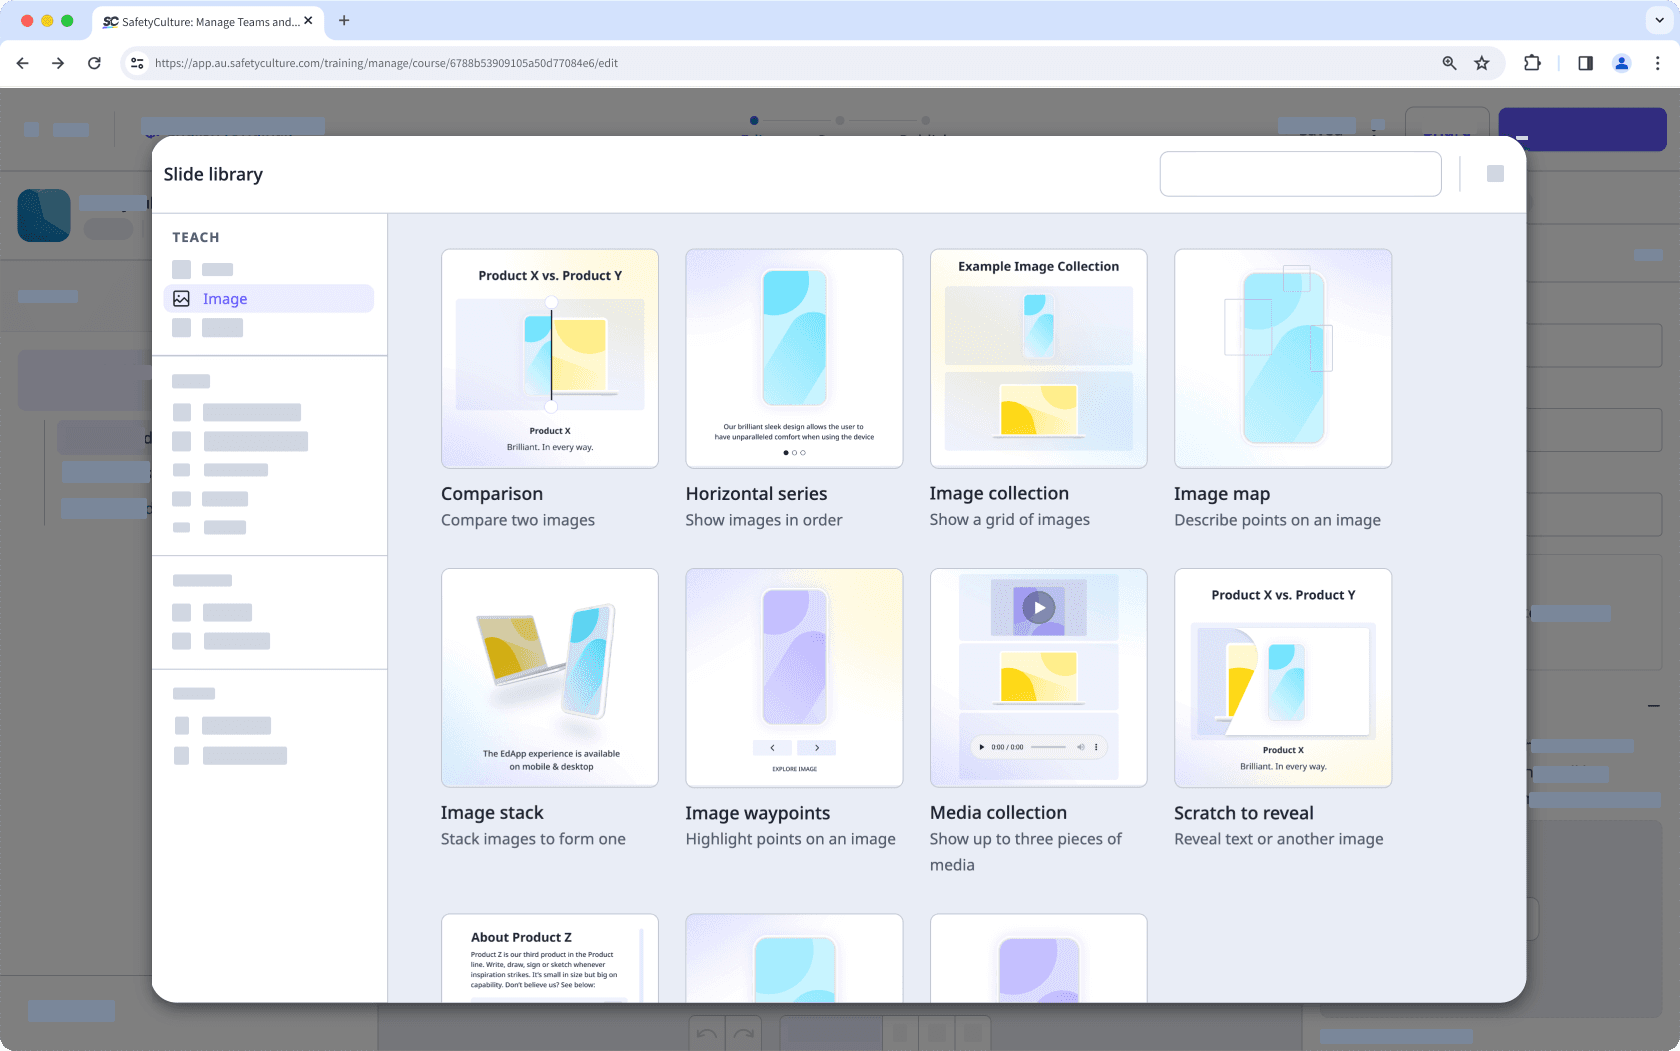Open the three-dot menu in the media player preview

(x=1095, y=746)
